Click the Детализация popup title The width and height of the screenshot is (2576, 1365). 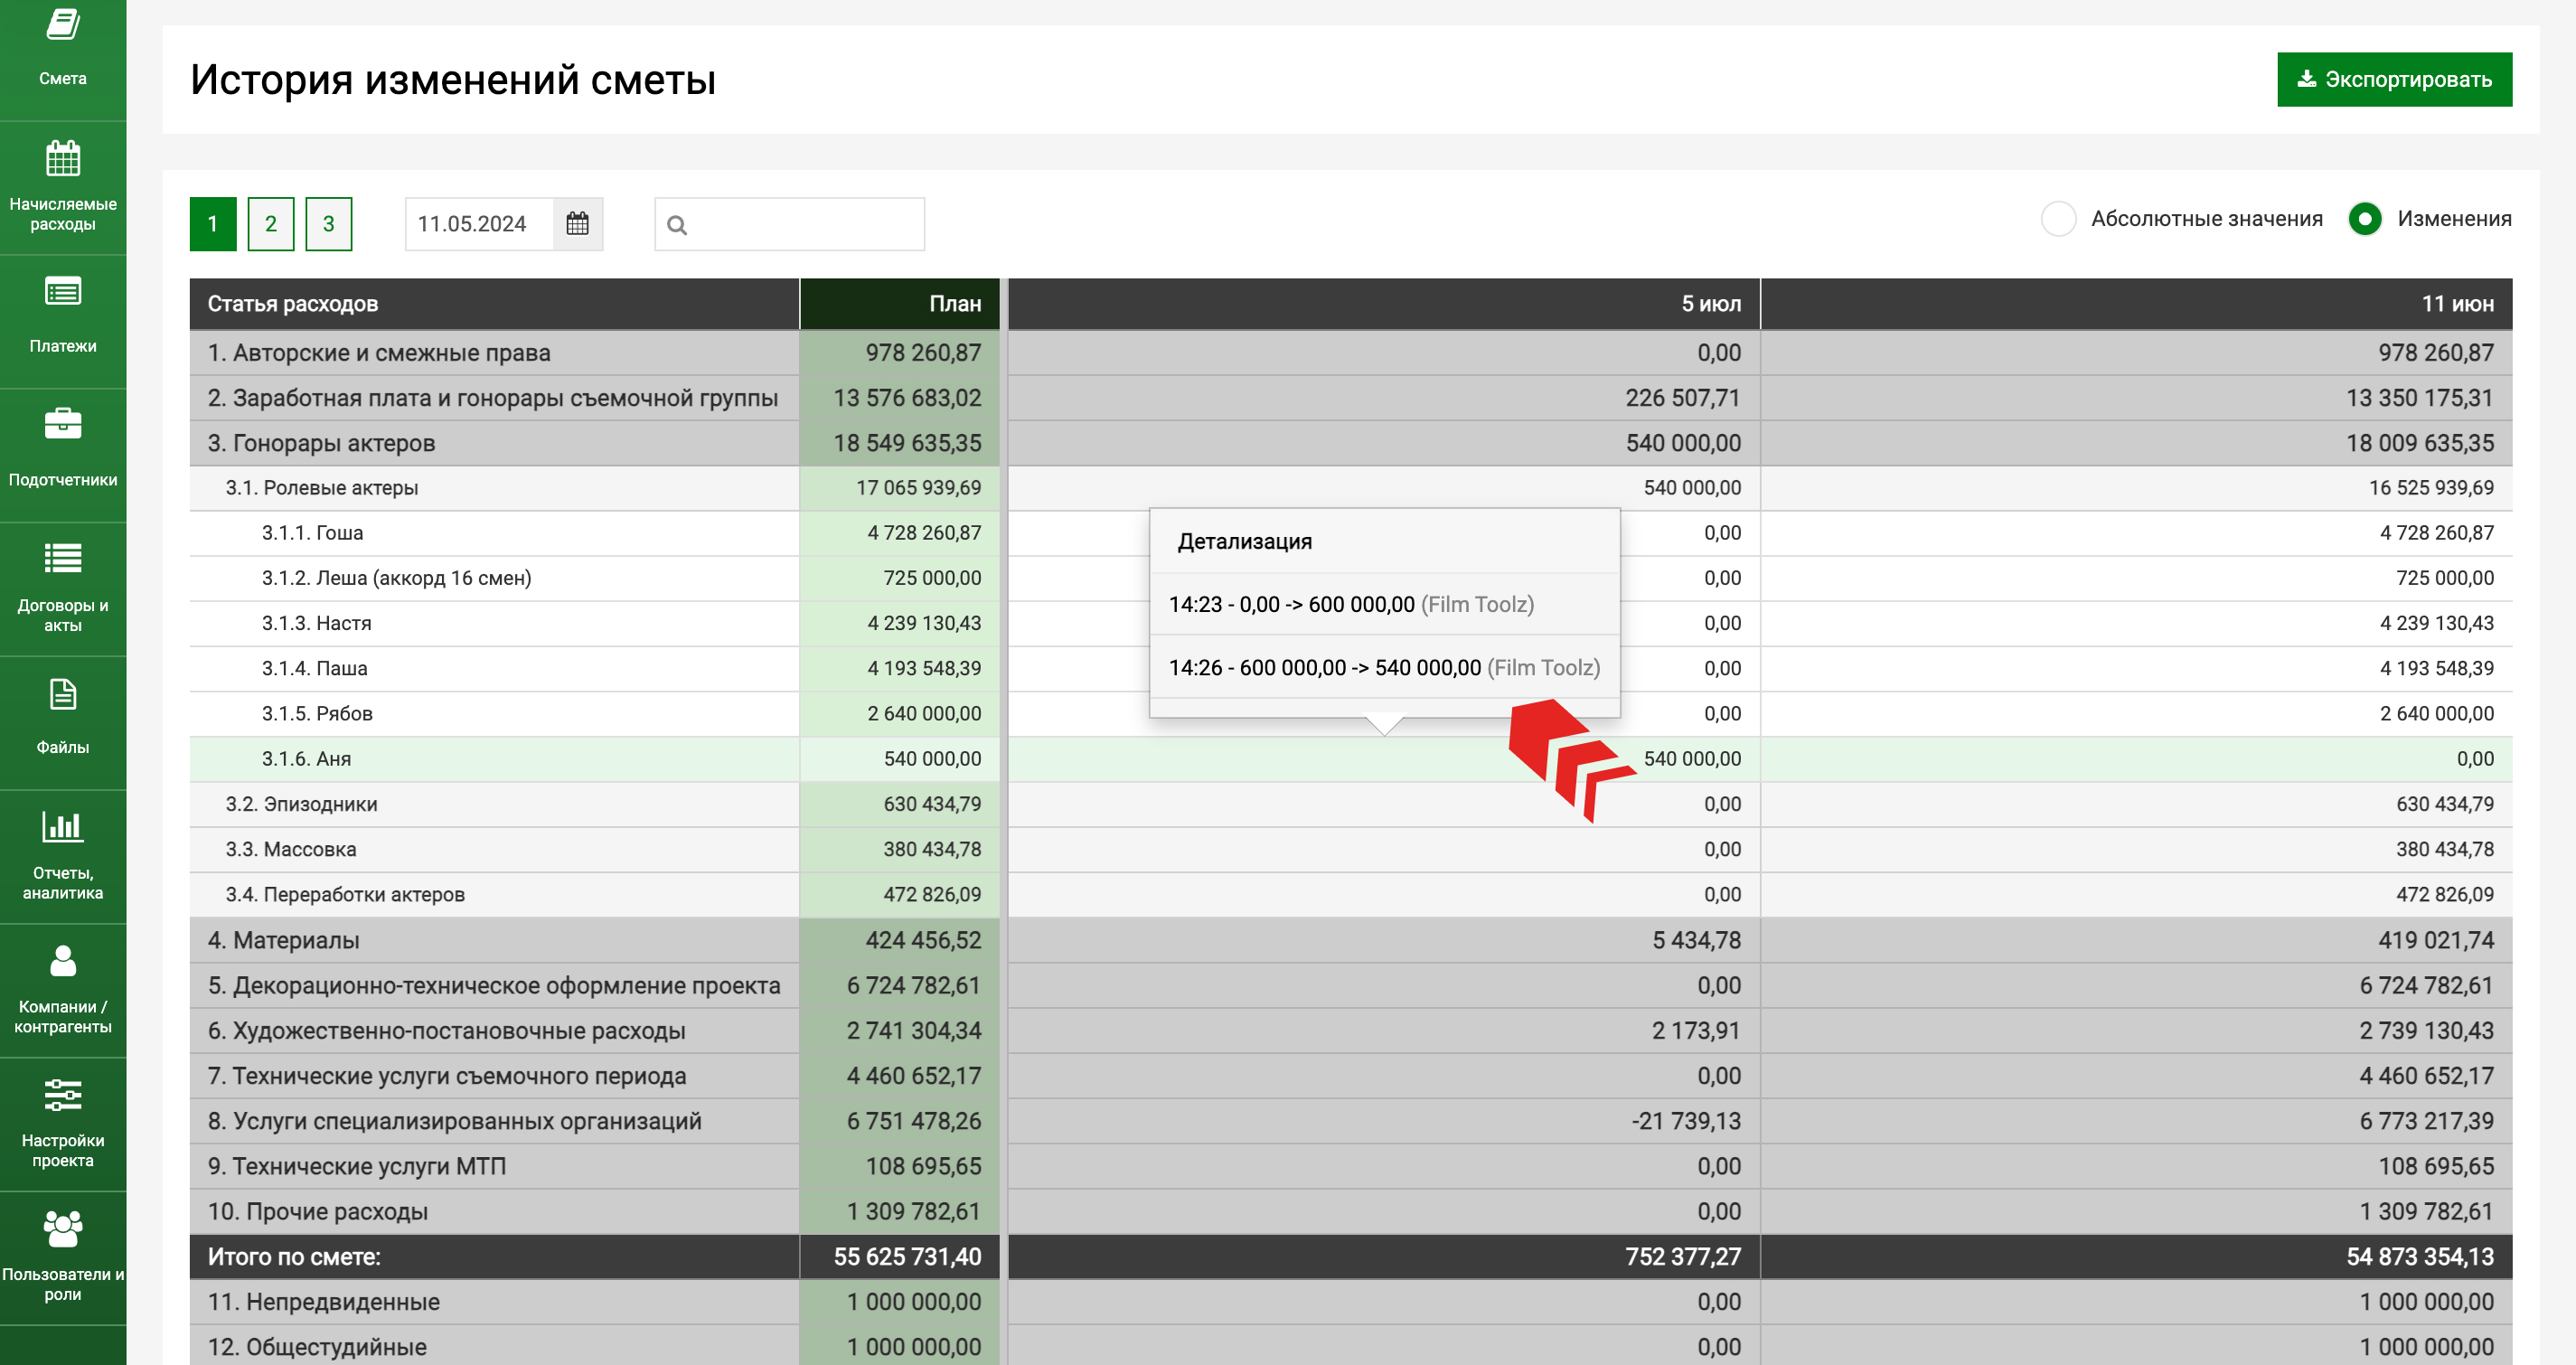point(1244,541)
